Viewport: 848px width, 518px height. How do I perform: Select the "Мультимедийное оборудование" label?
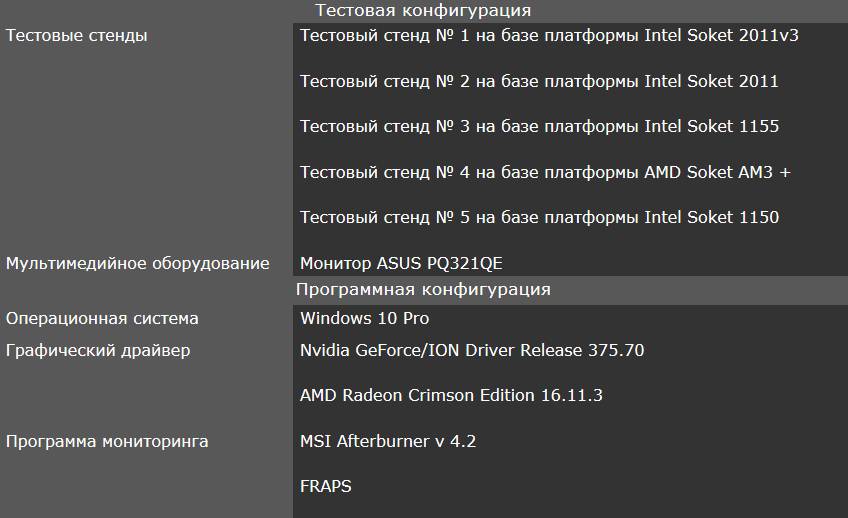138,264
